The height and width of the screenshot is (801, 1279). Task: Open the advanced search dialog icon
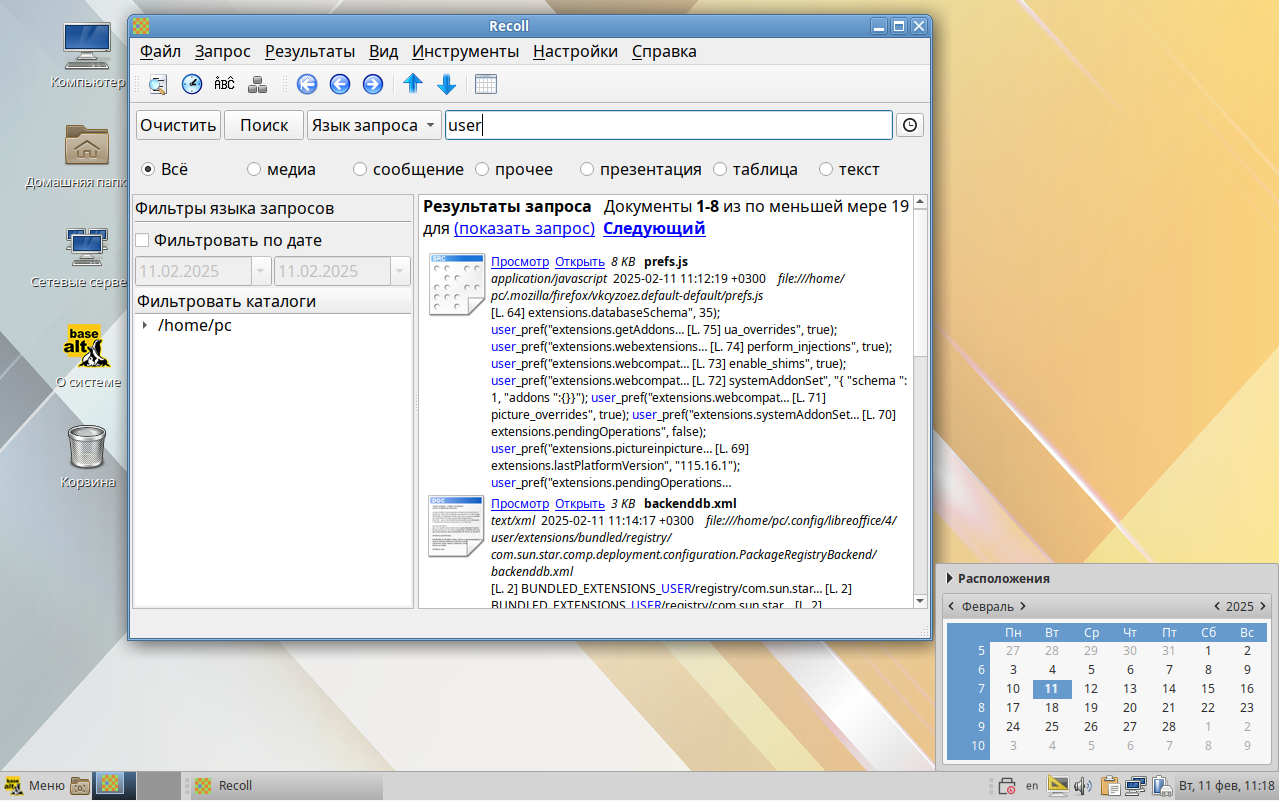[x=158, y=84]
